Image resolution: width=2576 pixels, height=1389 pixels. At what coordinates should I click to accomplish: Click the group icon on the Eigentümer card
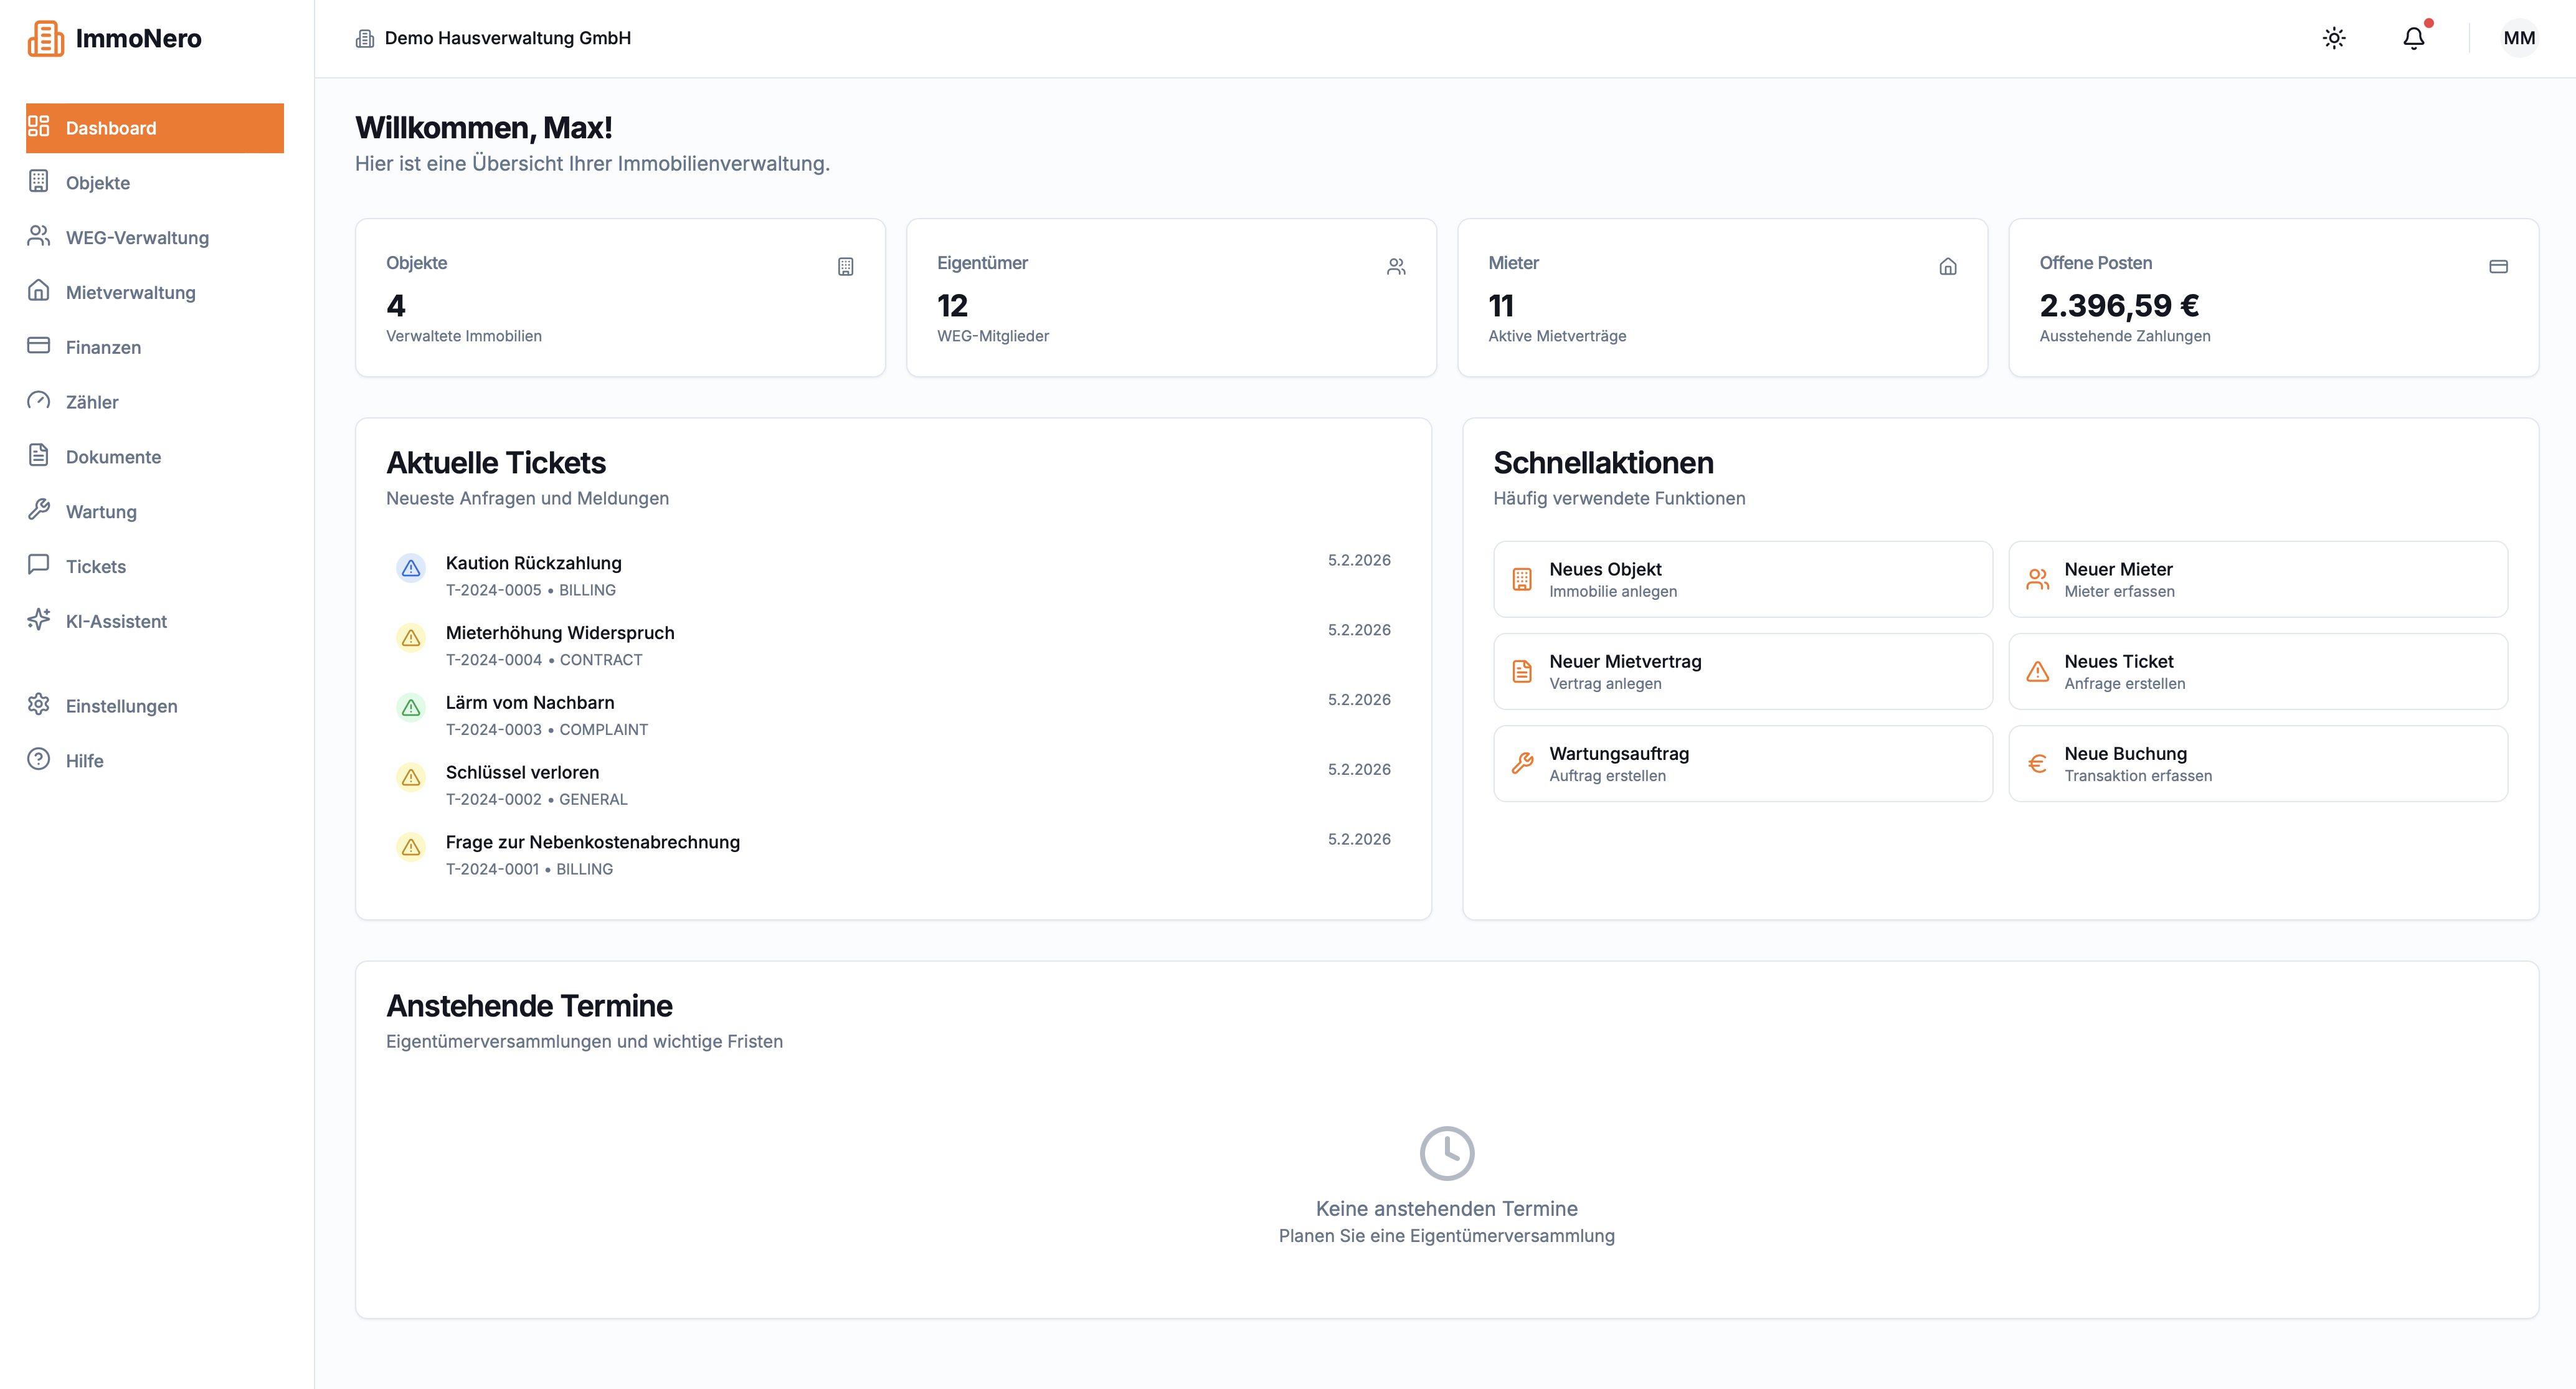tap(1396, 266)
